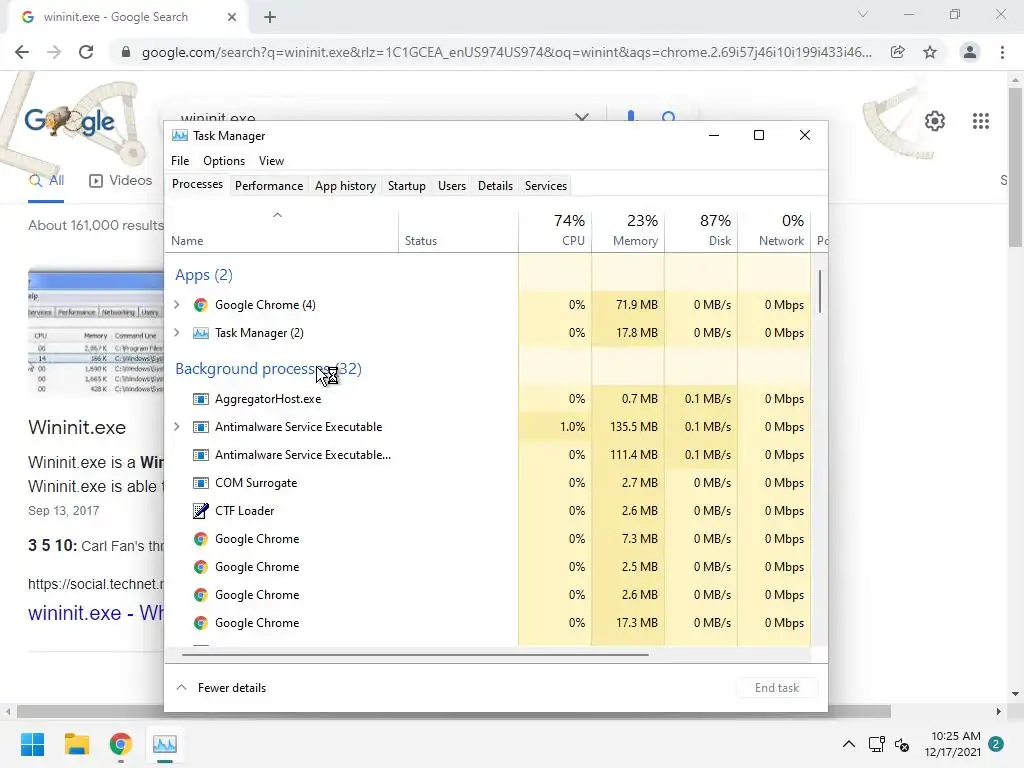Click Background processes (32) group heading
This screenshot has height=768, width=1024.
click(268, 369)
